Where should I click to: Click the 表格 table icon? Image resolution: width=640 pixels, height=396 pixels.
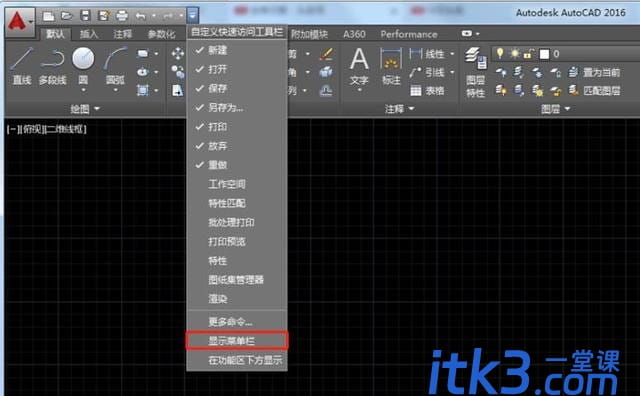point(416,90)
